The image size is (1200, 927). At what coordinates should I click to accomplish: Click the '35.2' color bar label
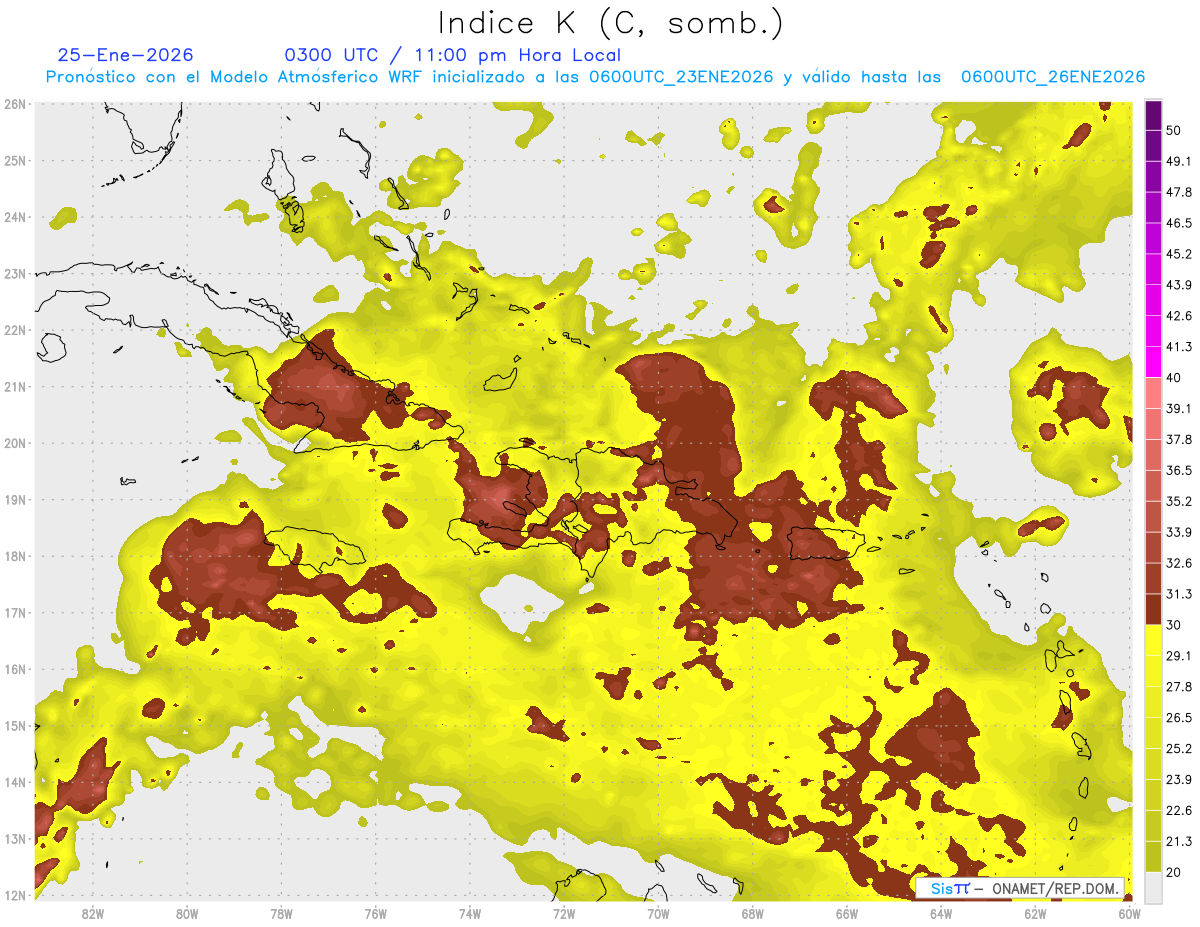(1178, 501)
